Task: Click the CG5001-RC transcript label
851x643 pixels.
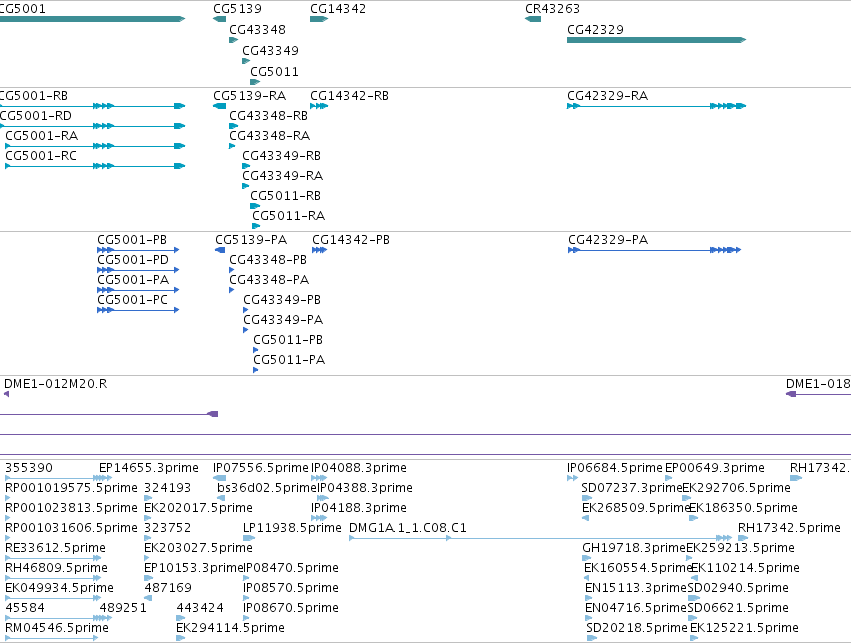Action: coord(41,156)
